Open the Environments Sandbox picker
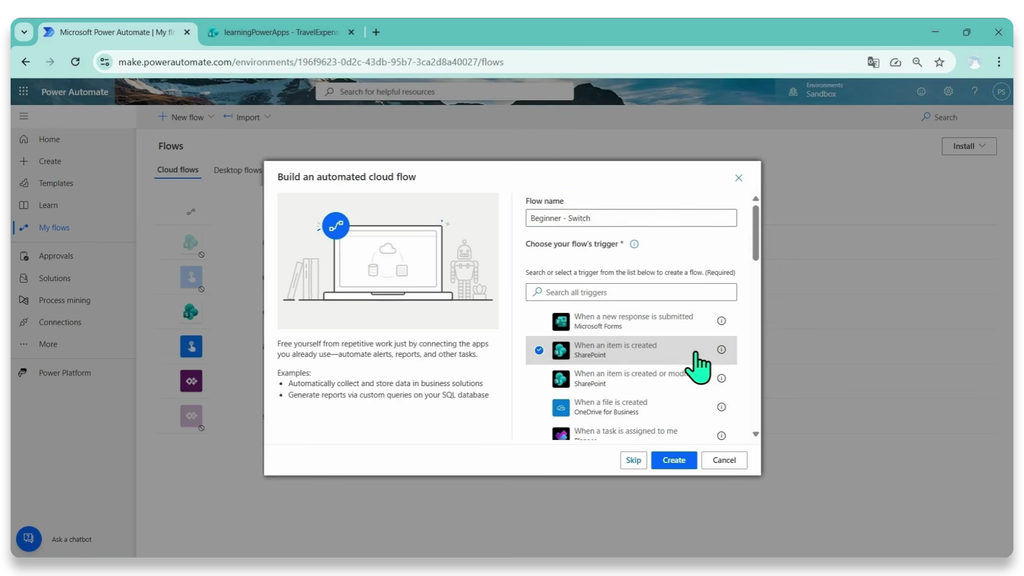 [x=816, y=91]
